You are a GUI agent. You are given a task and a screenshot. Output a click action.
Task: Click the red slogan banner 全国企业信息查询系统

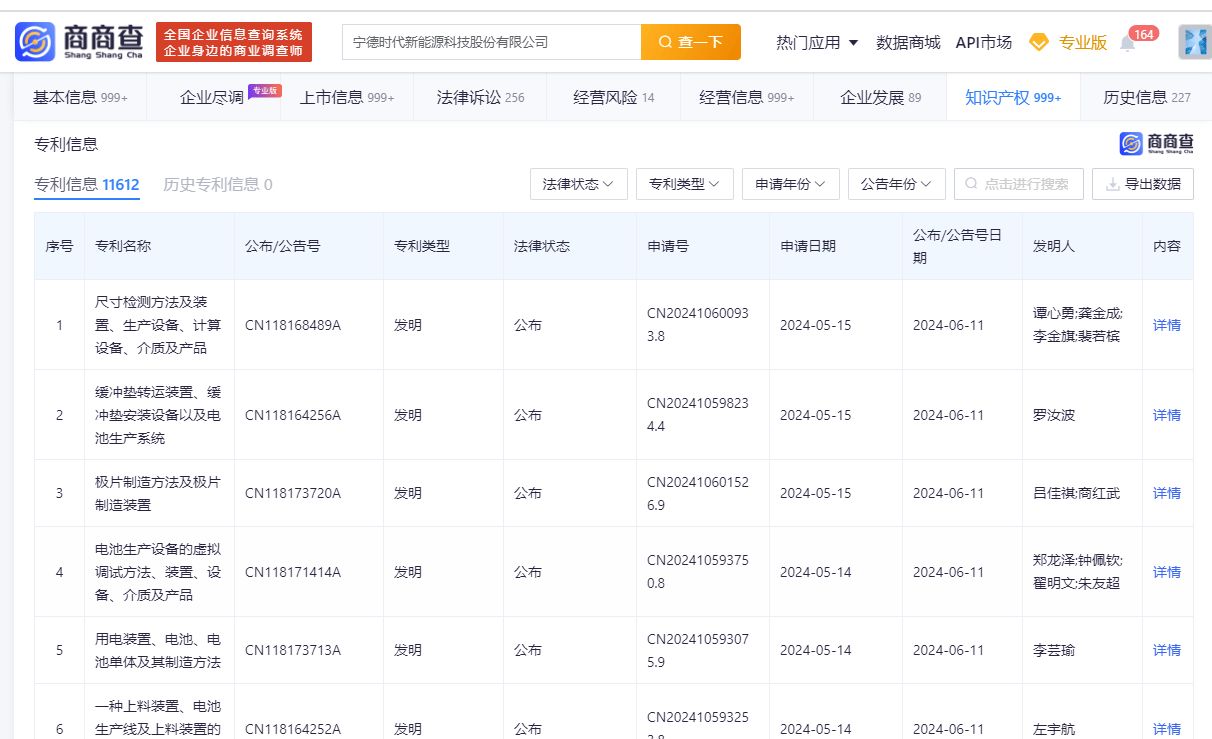pos(234,42)
